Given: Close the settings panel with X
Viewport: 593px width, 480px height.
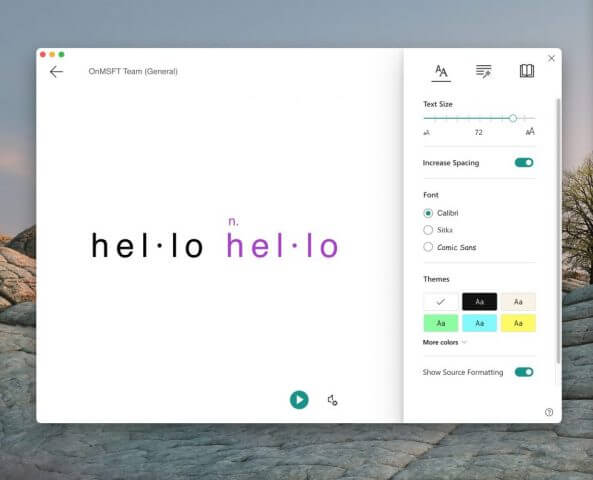Looking at the screenshot, I should click(551, 58).
